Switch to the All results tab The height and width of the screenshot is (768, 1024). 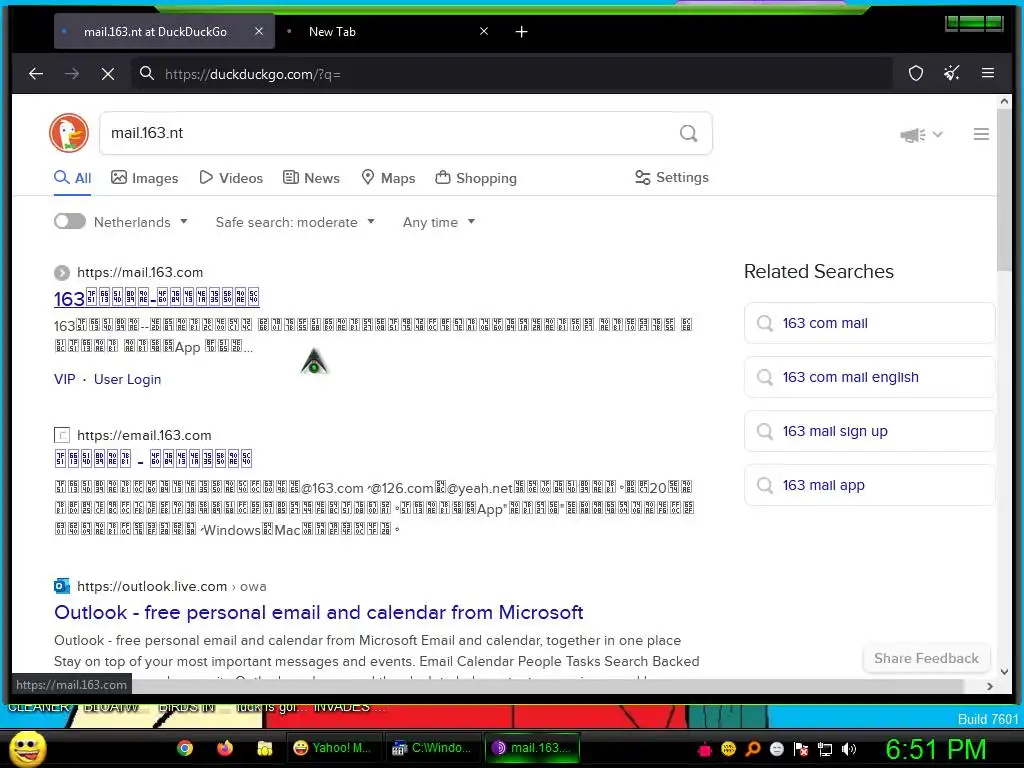click(x=72, y=178)
